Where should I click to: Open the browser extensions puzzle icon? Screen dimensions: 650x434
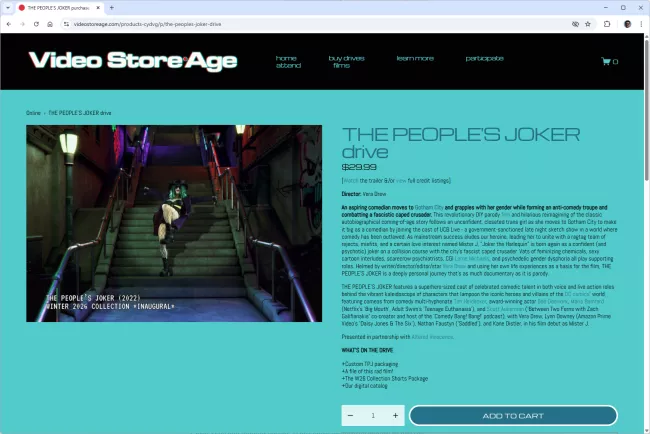[607, 23]
